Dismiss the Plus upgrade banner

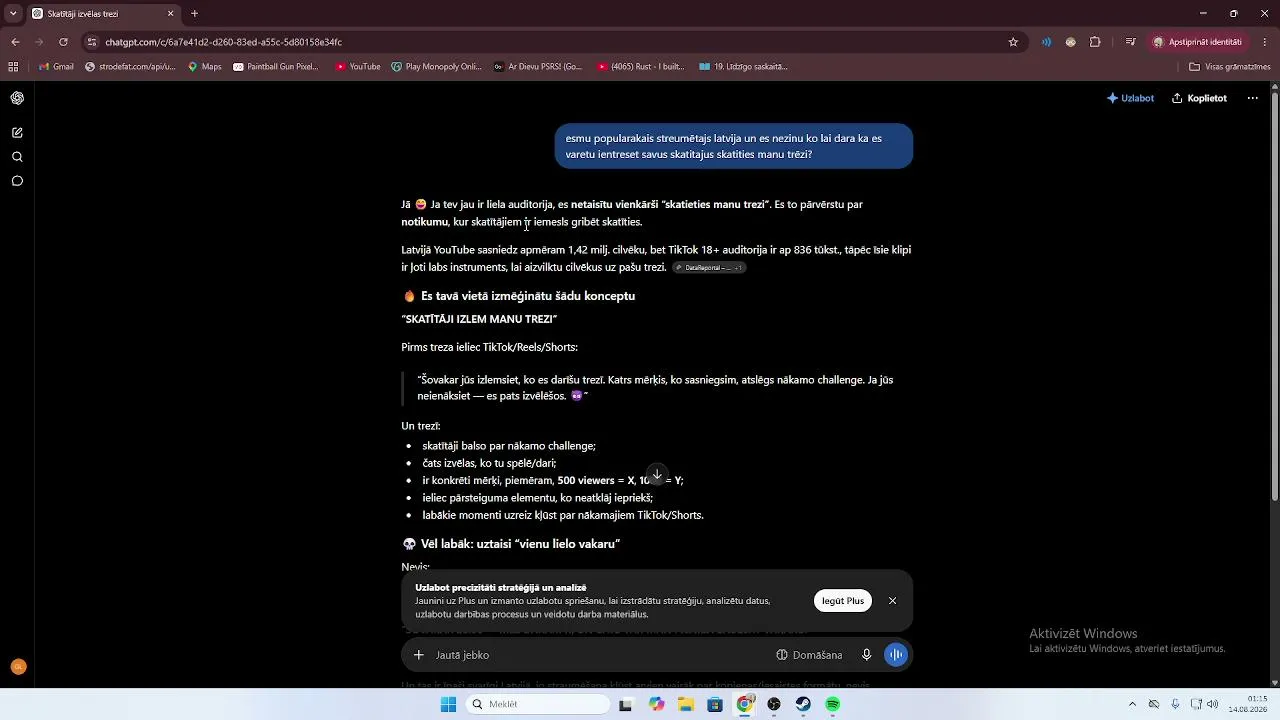892,601
